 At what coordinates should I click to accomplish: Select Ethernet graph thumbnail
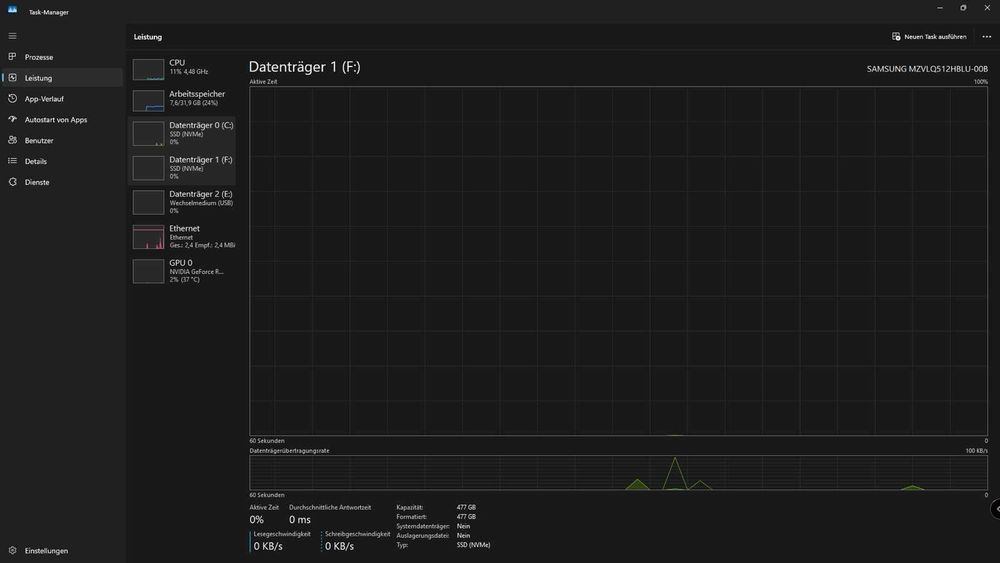(x=148, y=237)
